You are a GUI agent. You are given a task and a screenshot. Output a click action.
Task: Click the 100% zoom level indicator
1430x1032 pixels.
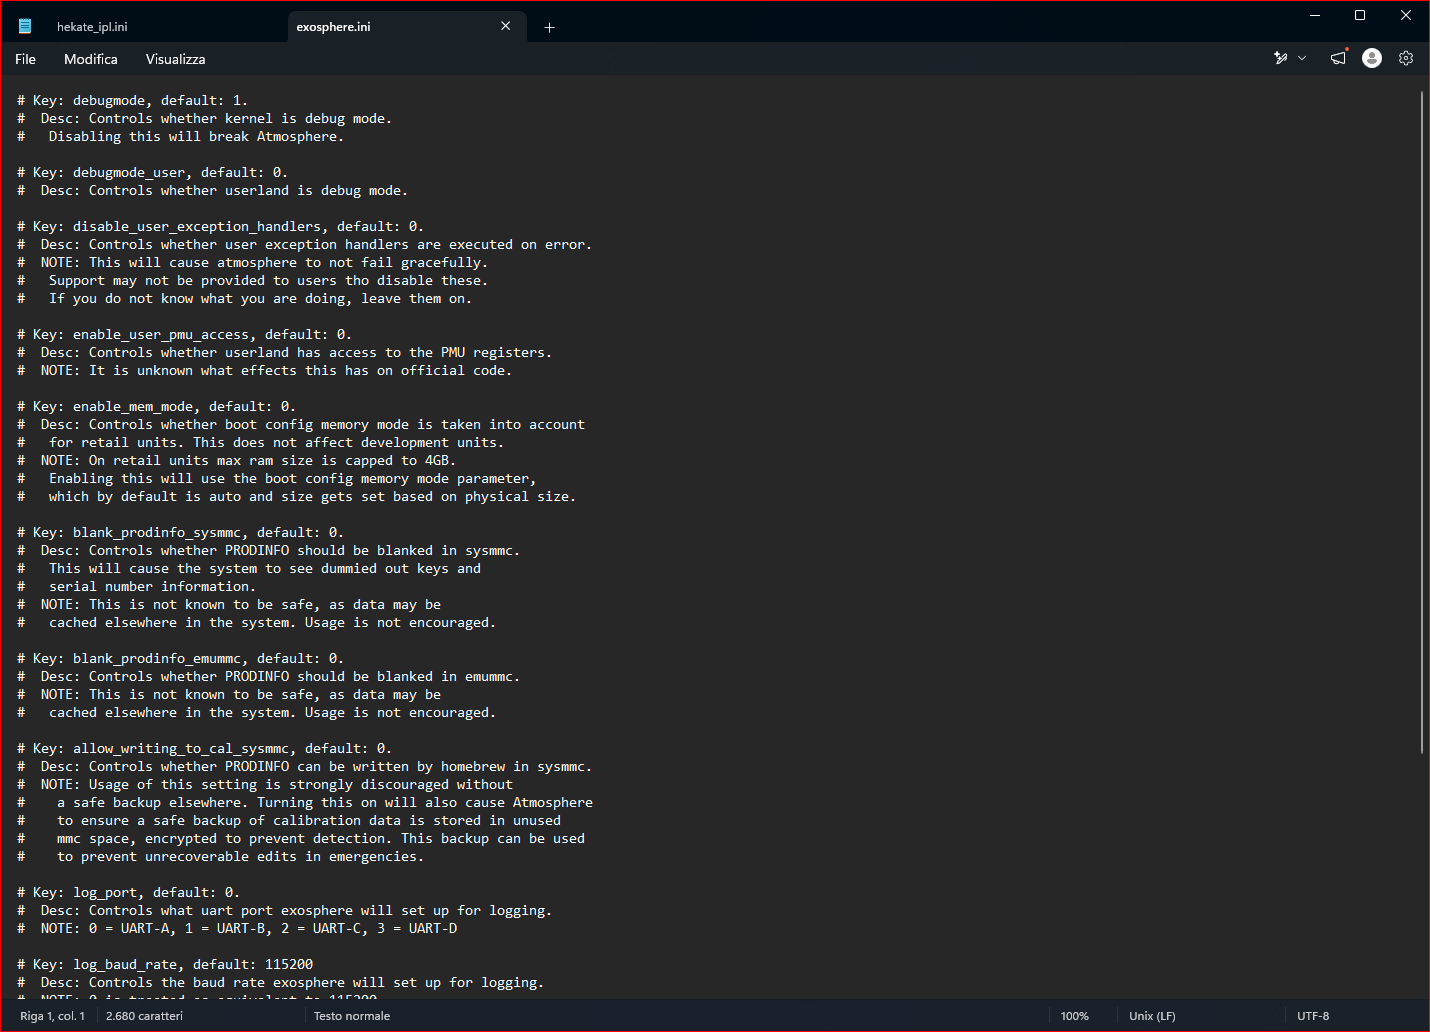[1075, 1016]
